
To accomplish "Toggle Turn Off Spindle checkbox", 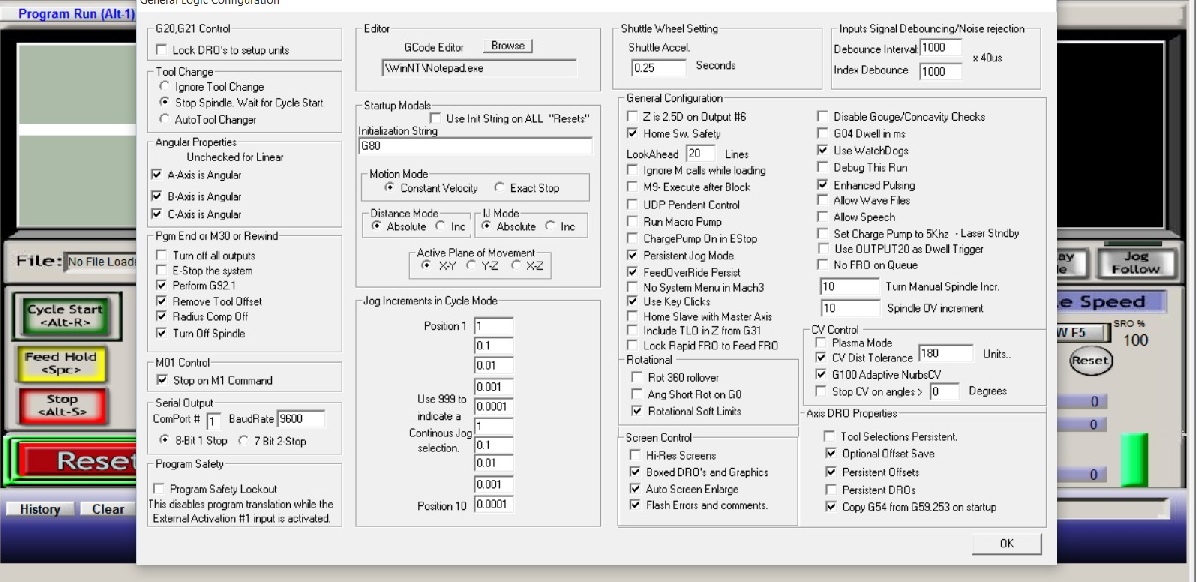I will point(161,333).
